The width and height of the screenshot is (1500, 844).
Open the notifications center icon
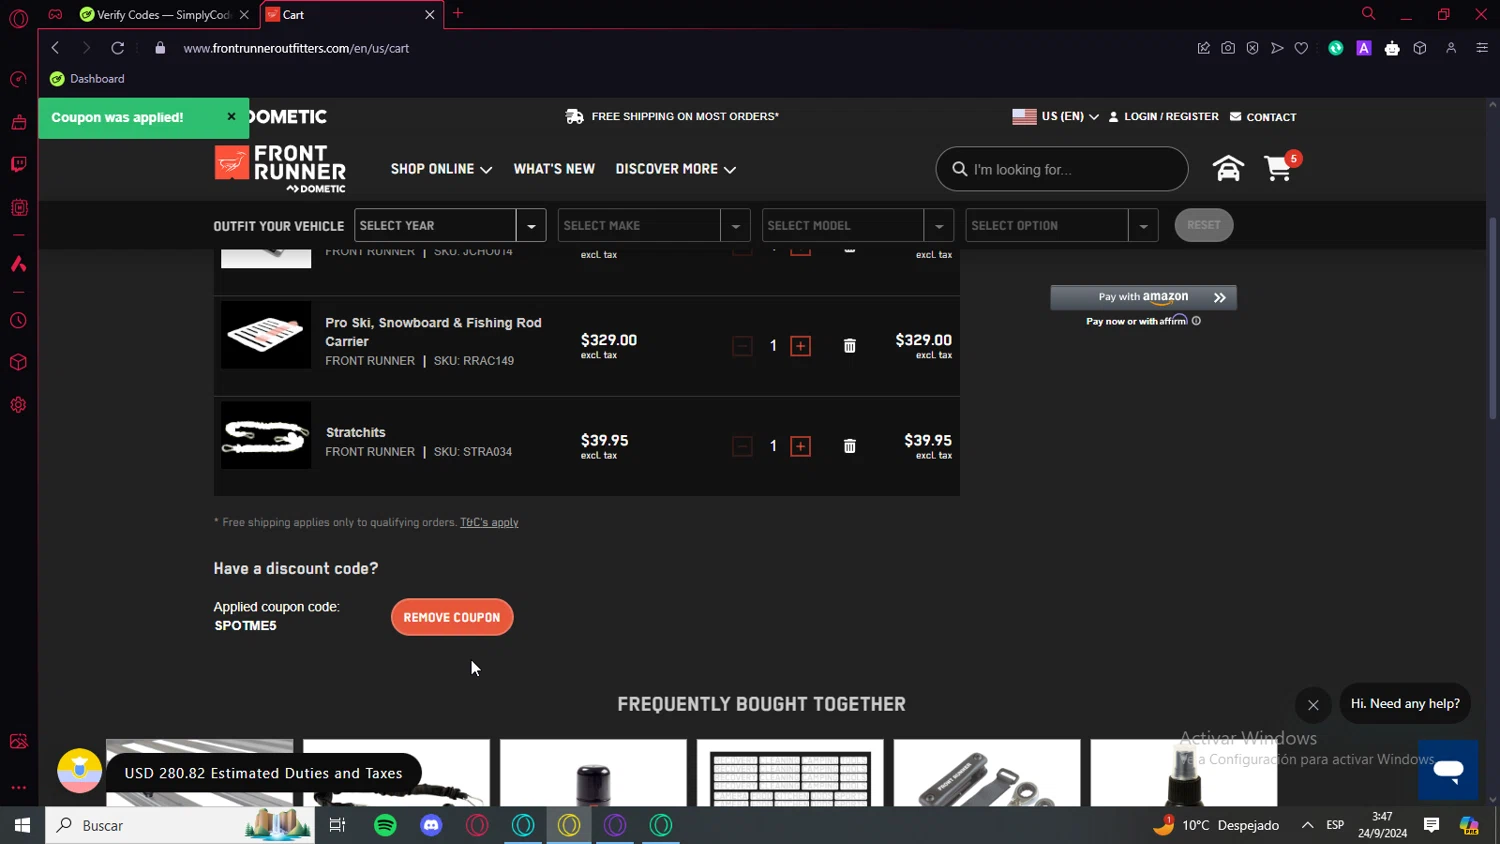[x=1432, y=825]
